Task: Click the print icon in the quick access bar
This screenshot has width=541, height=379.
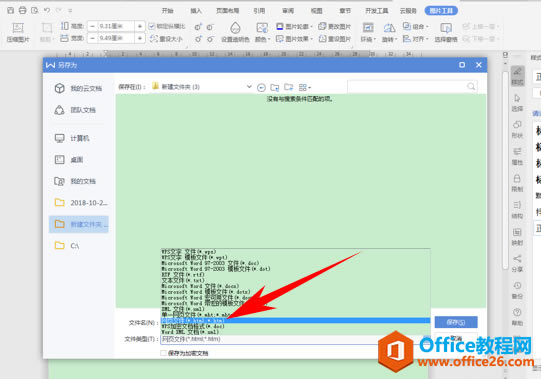Action: 22,10
